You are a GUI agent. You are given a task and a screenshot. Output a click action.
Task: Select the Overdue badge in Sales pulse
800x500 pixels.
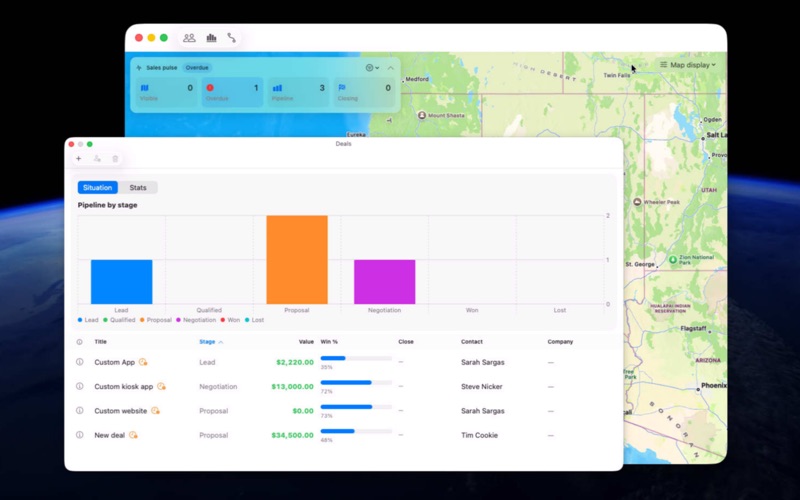pos(197,67)
